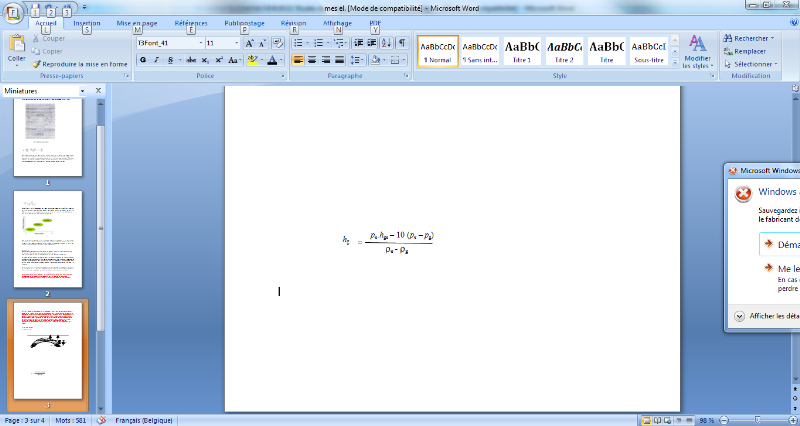Toggle justified text alignment
The width and height of the screenshot is (800, 426).
point(340,60)
